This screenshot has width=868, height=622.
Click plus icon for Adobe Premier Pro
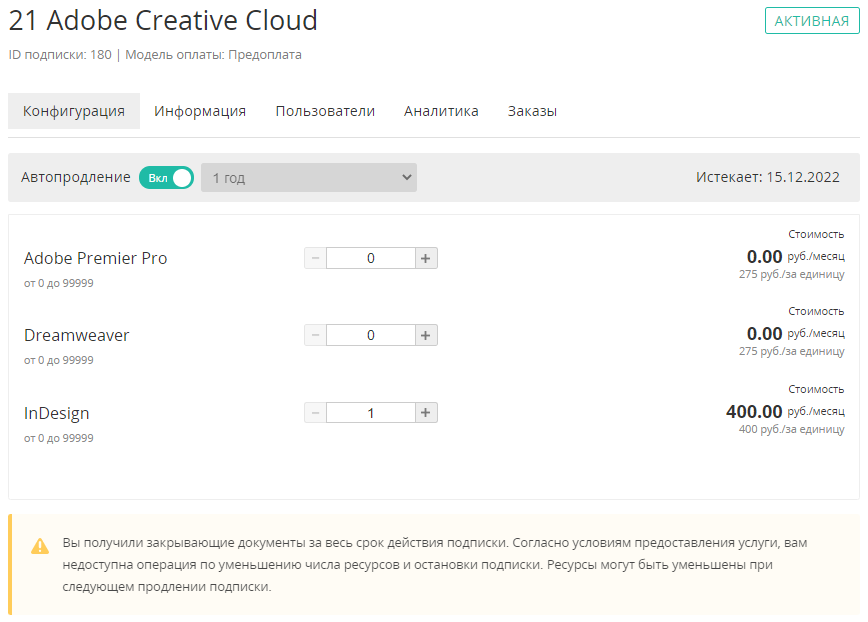426,258
